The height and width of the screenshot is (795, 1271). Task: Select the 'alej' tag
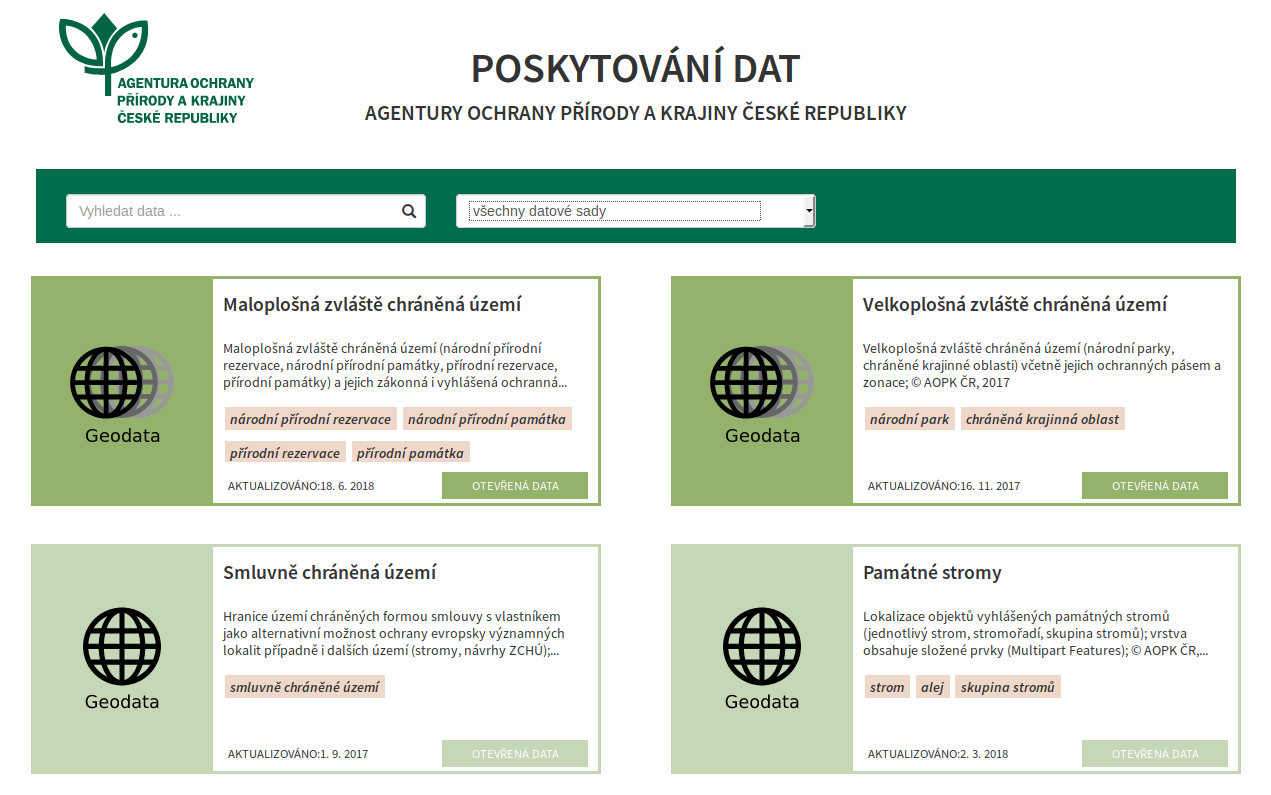pyautogui.click(x=933, y=687)
